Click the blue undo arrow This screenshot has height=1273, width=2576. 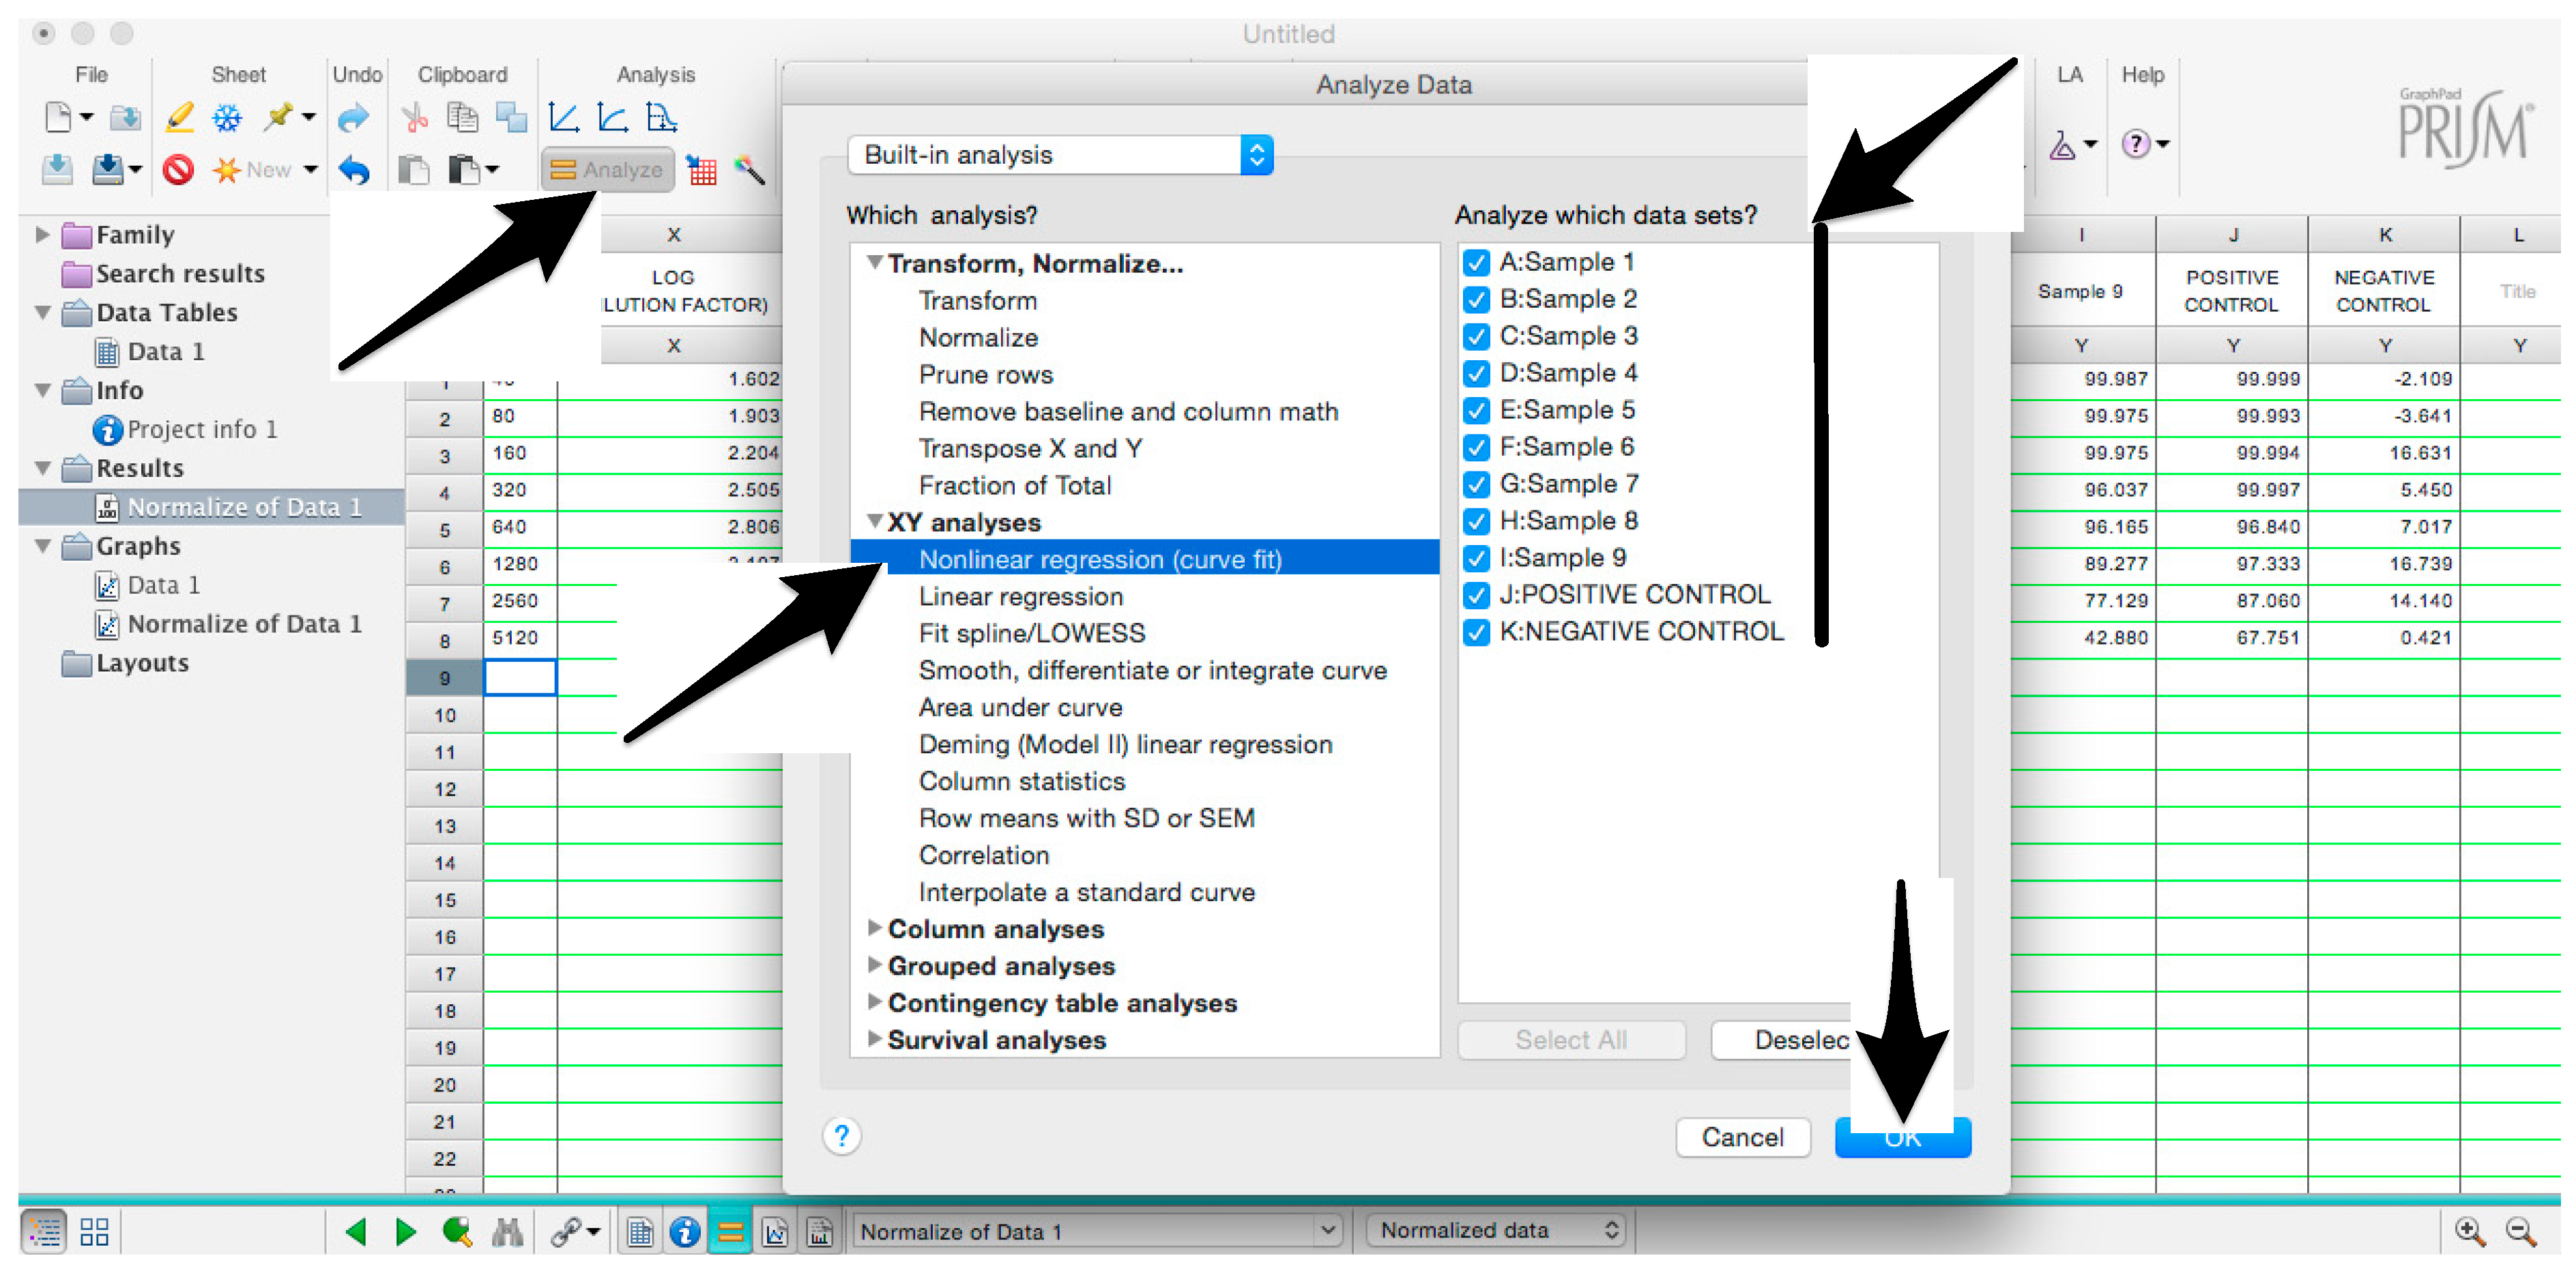[353, 169]
